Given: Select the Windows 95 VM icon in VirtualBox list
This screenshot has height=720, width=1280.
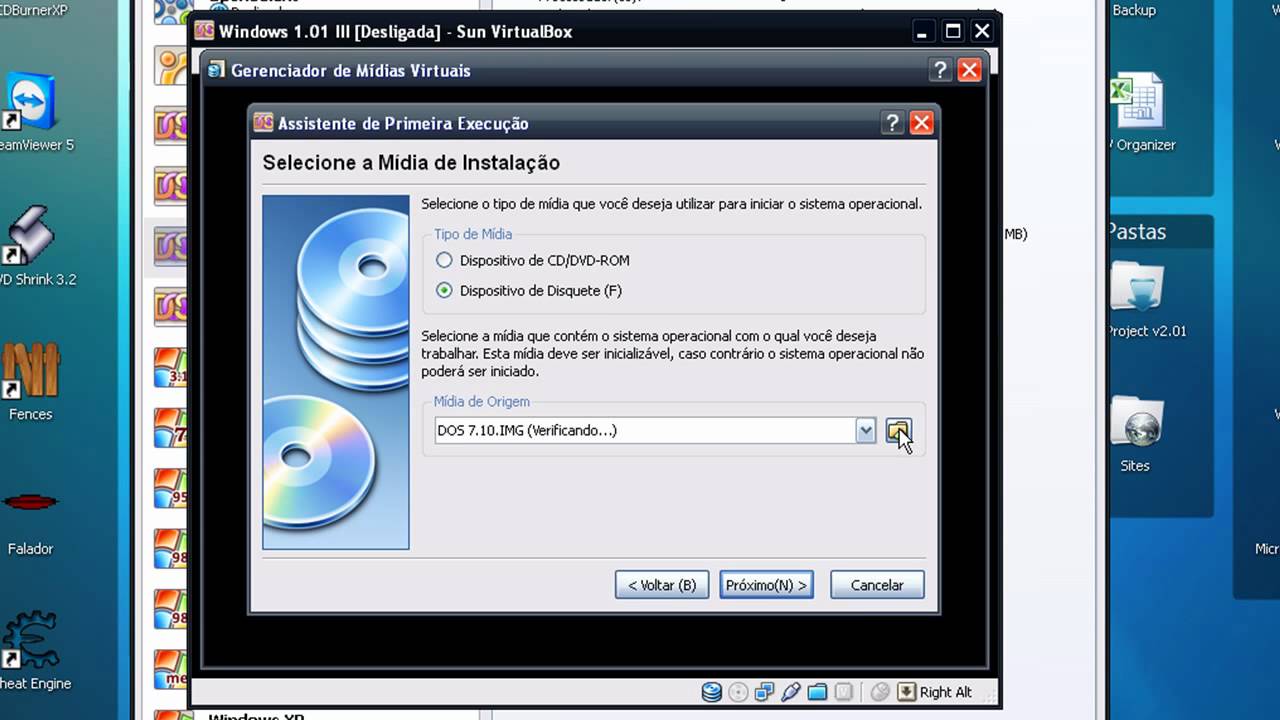Looking at the screenshot, I should click(x=170, y=489).
